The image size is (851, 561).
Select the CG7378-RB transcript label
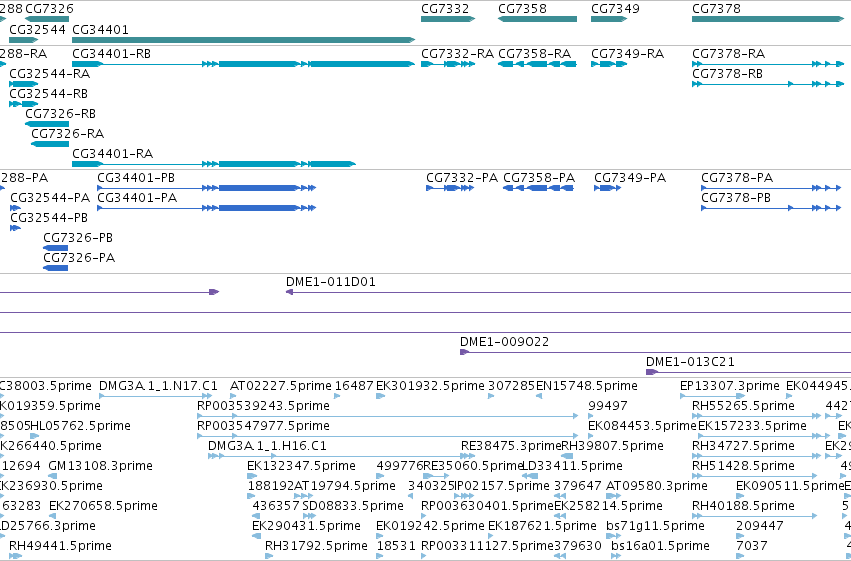727,74
